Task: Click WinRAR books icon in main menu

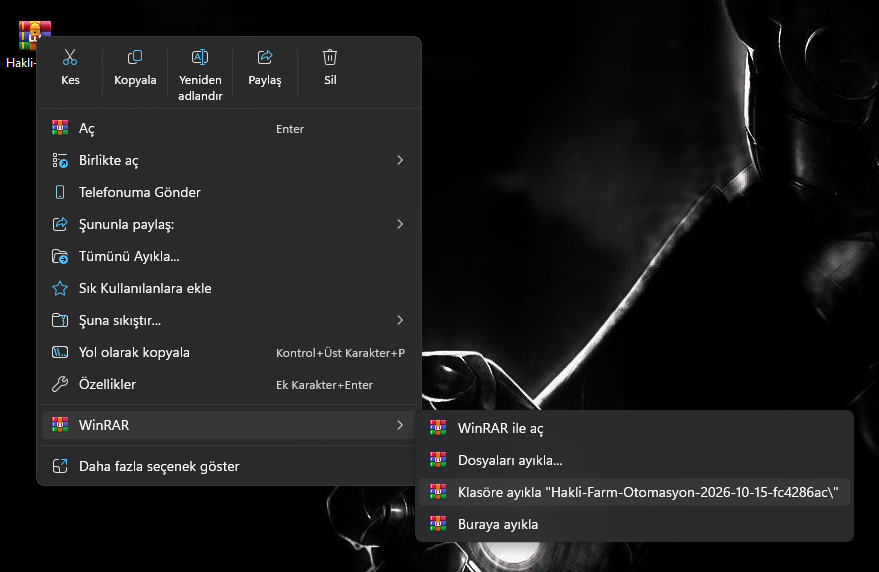Action: coord(60,425)
